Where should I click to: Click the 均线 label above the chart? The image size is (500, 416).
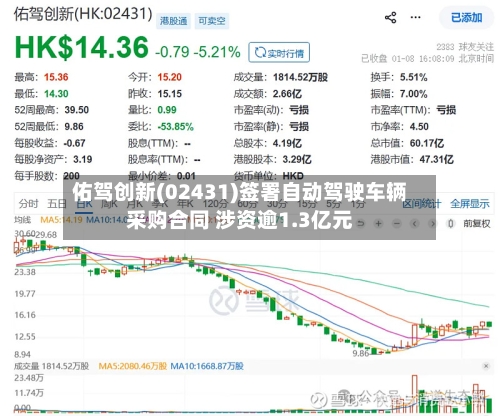coord(23,220)
